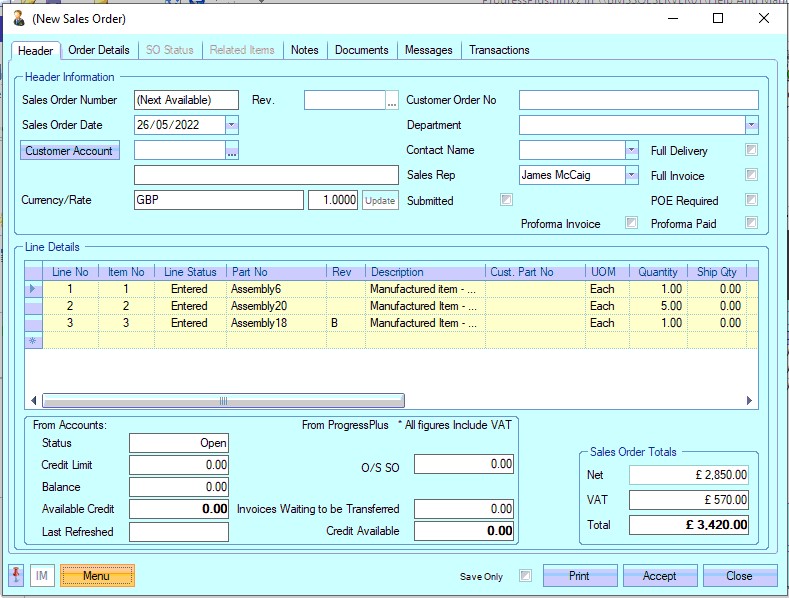Open the Sales Order Date dropdown

[232, 125]
